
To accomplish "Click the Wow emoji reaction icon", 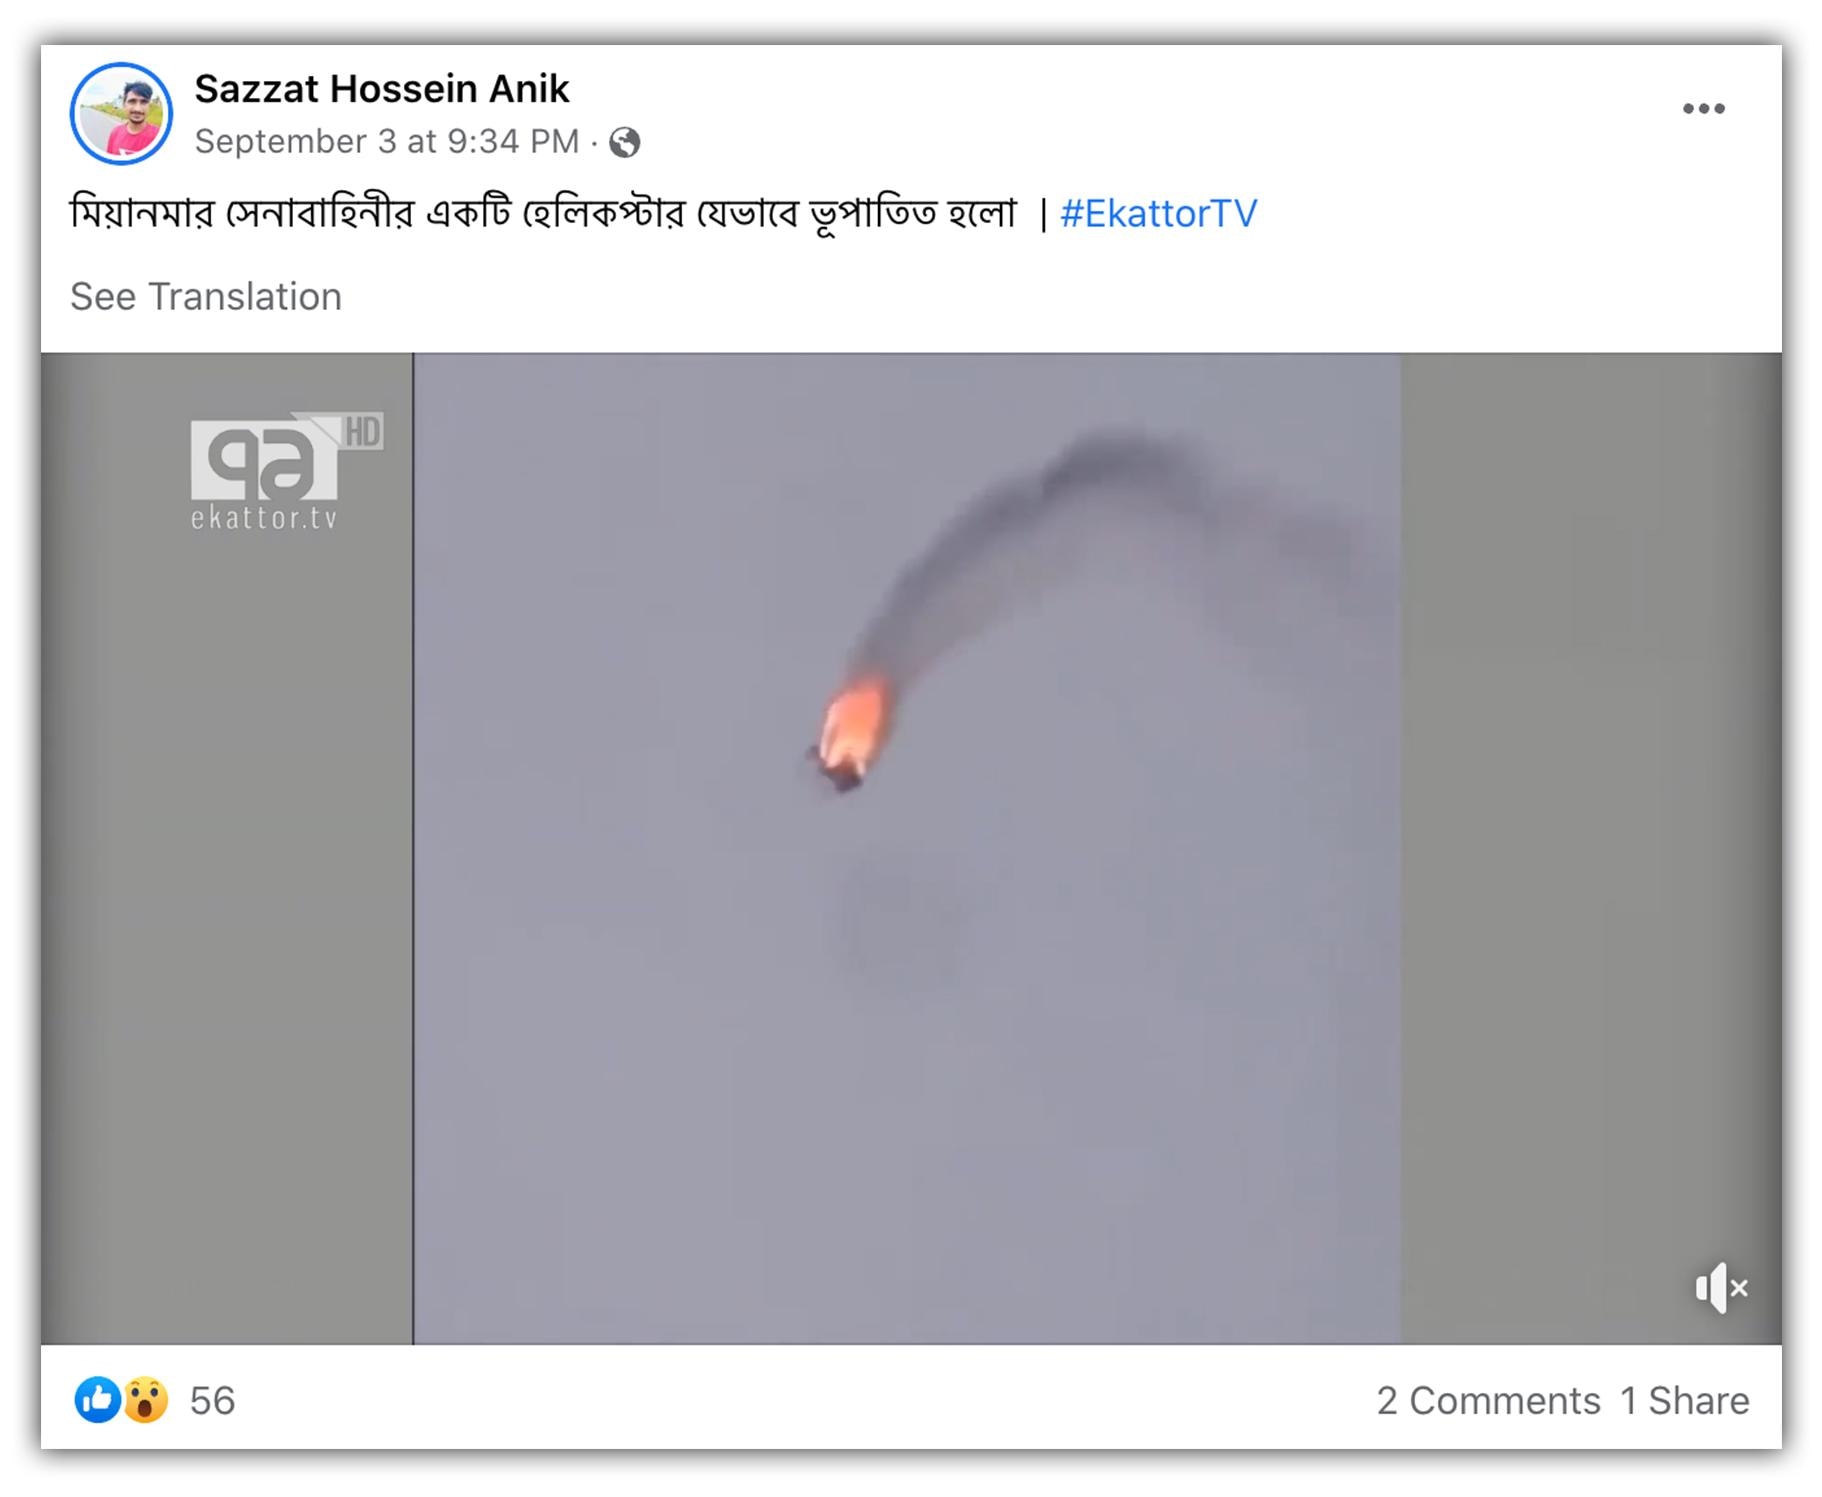I will (146, 1400).
